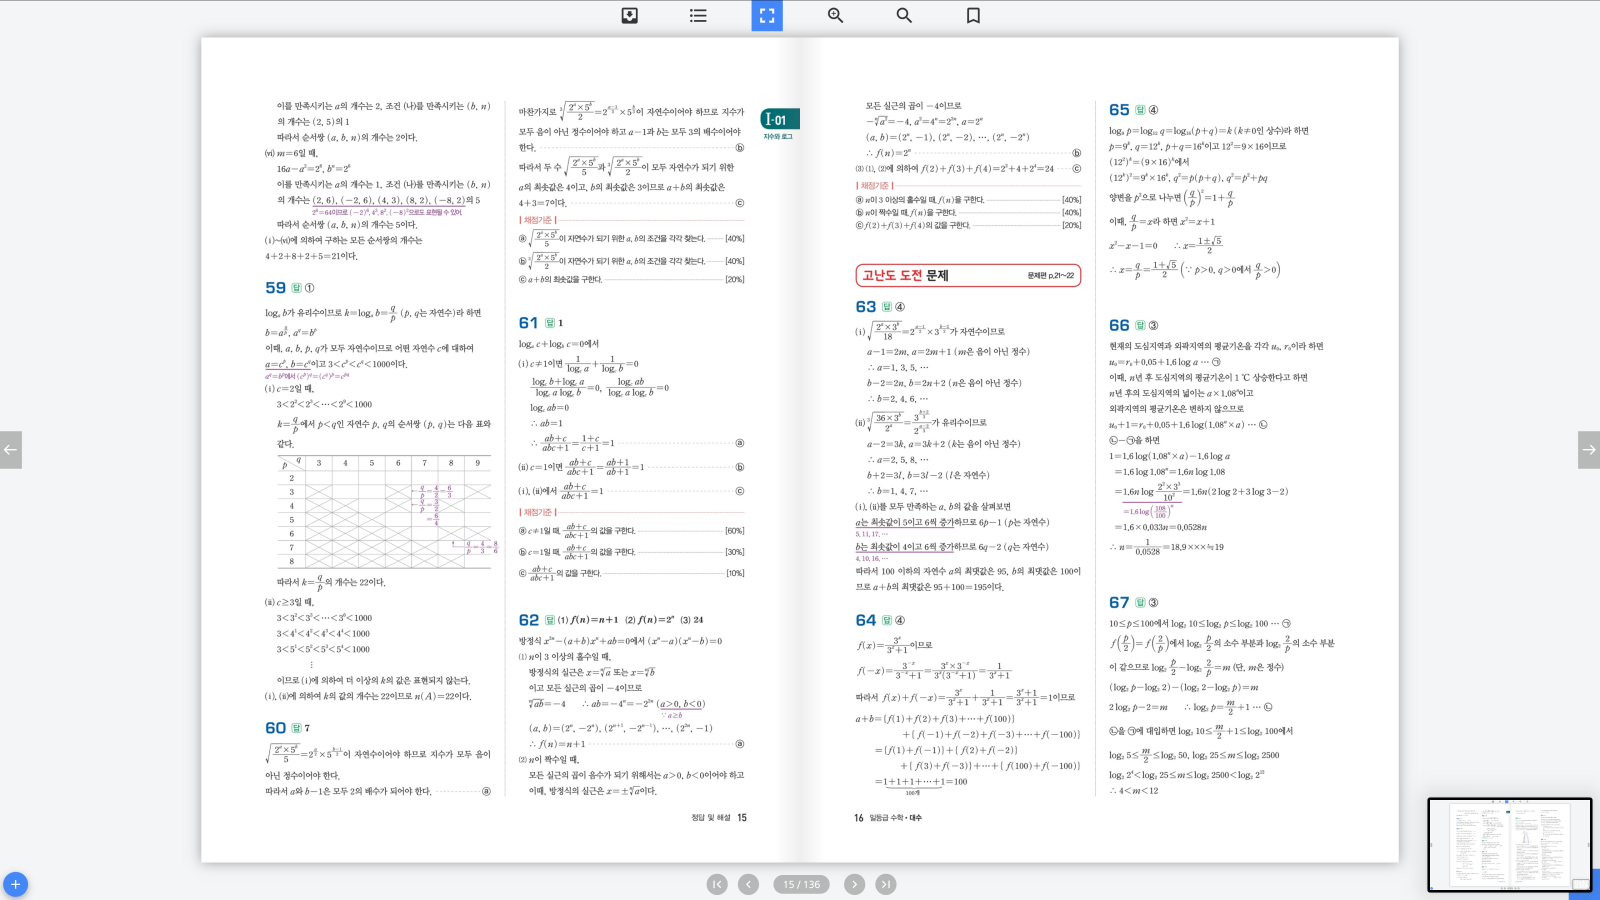Screen dimensions: 1600x900
Task: Bookmark the current page
Action: 973,16
